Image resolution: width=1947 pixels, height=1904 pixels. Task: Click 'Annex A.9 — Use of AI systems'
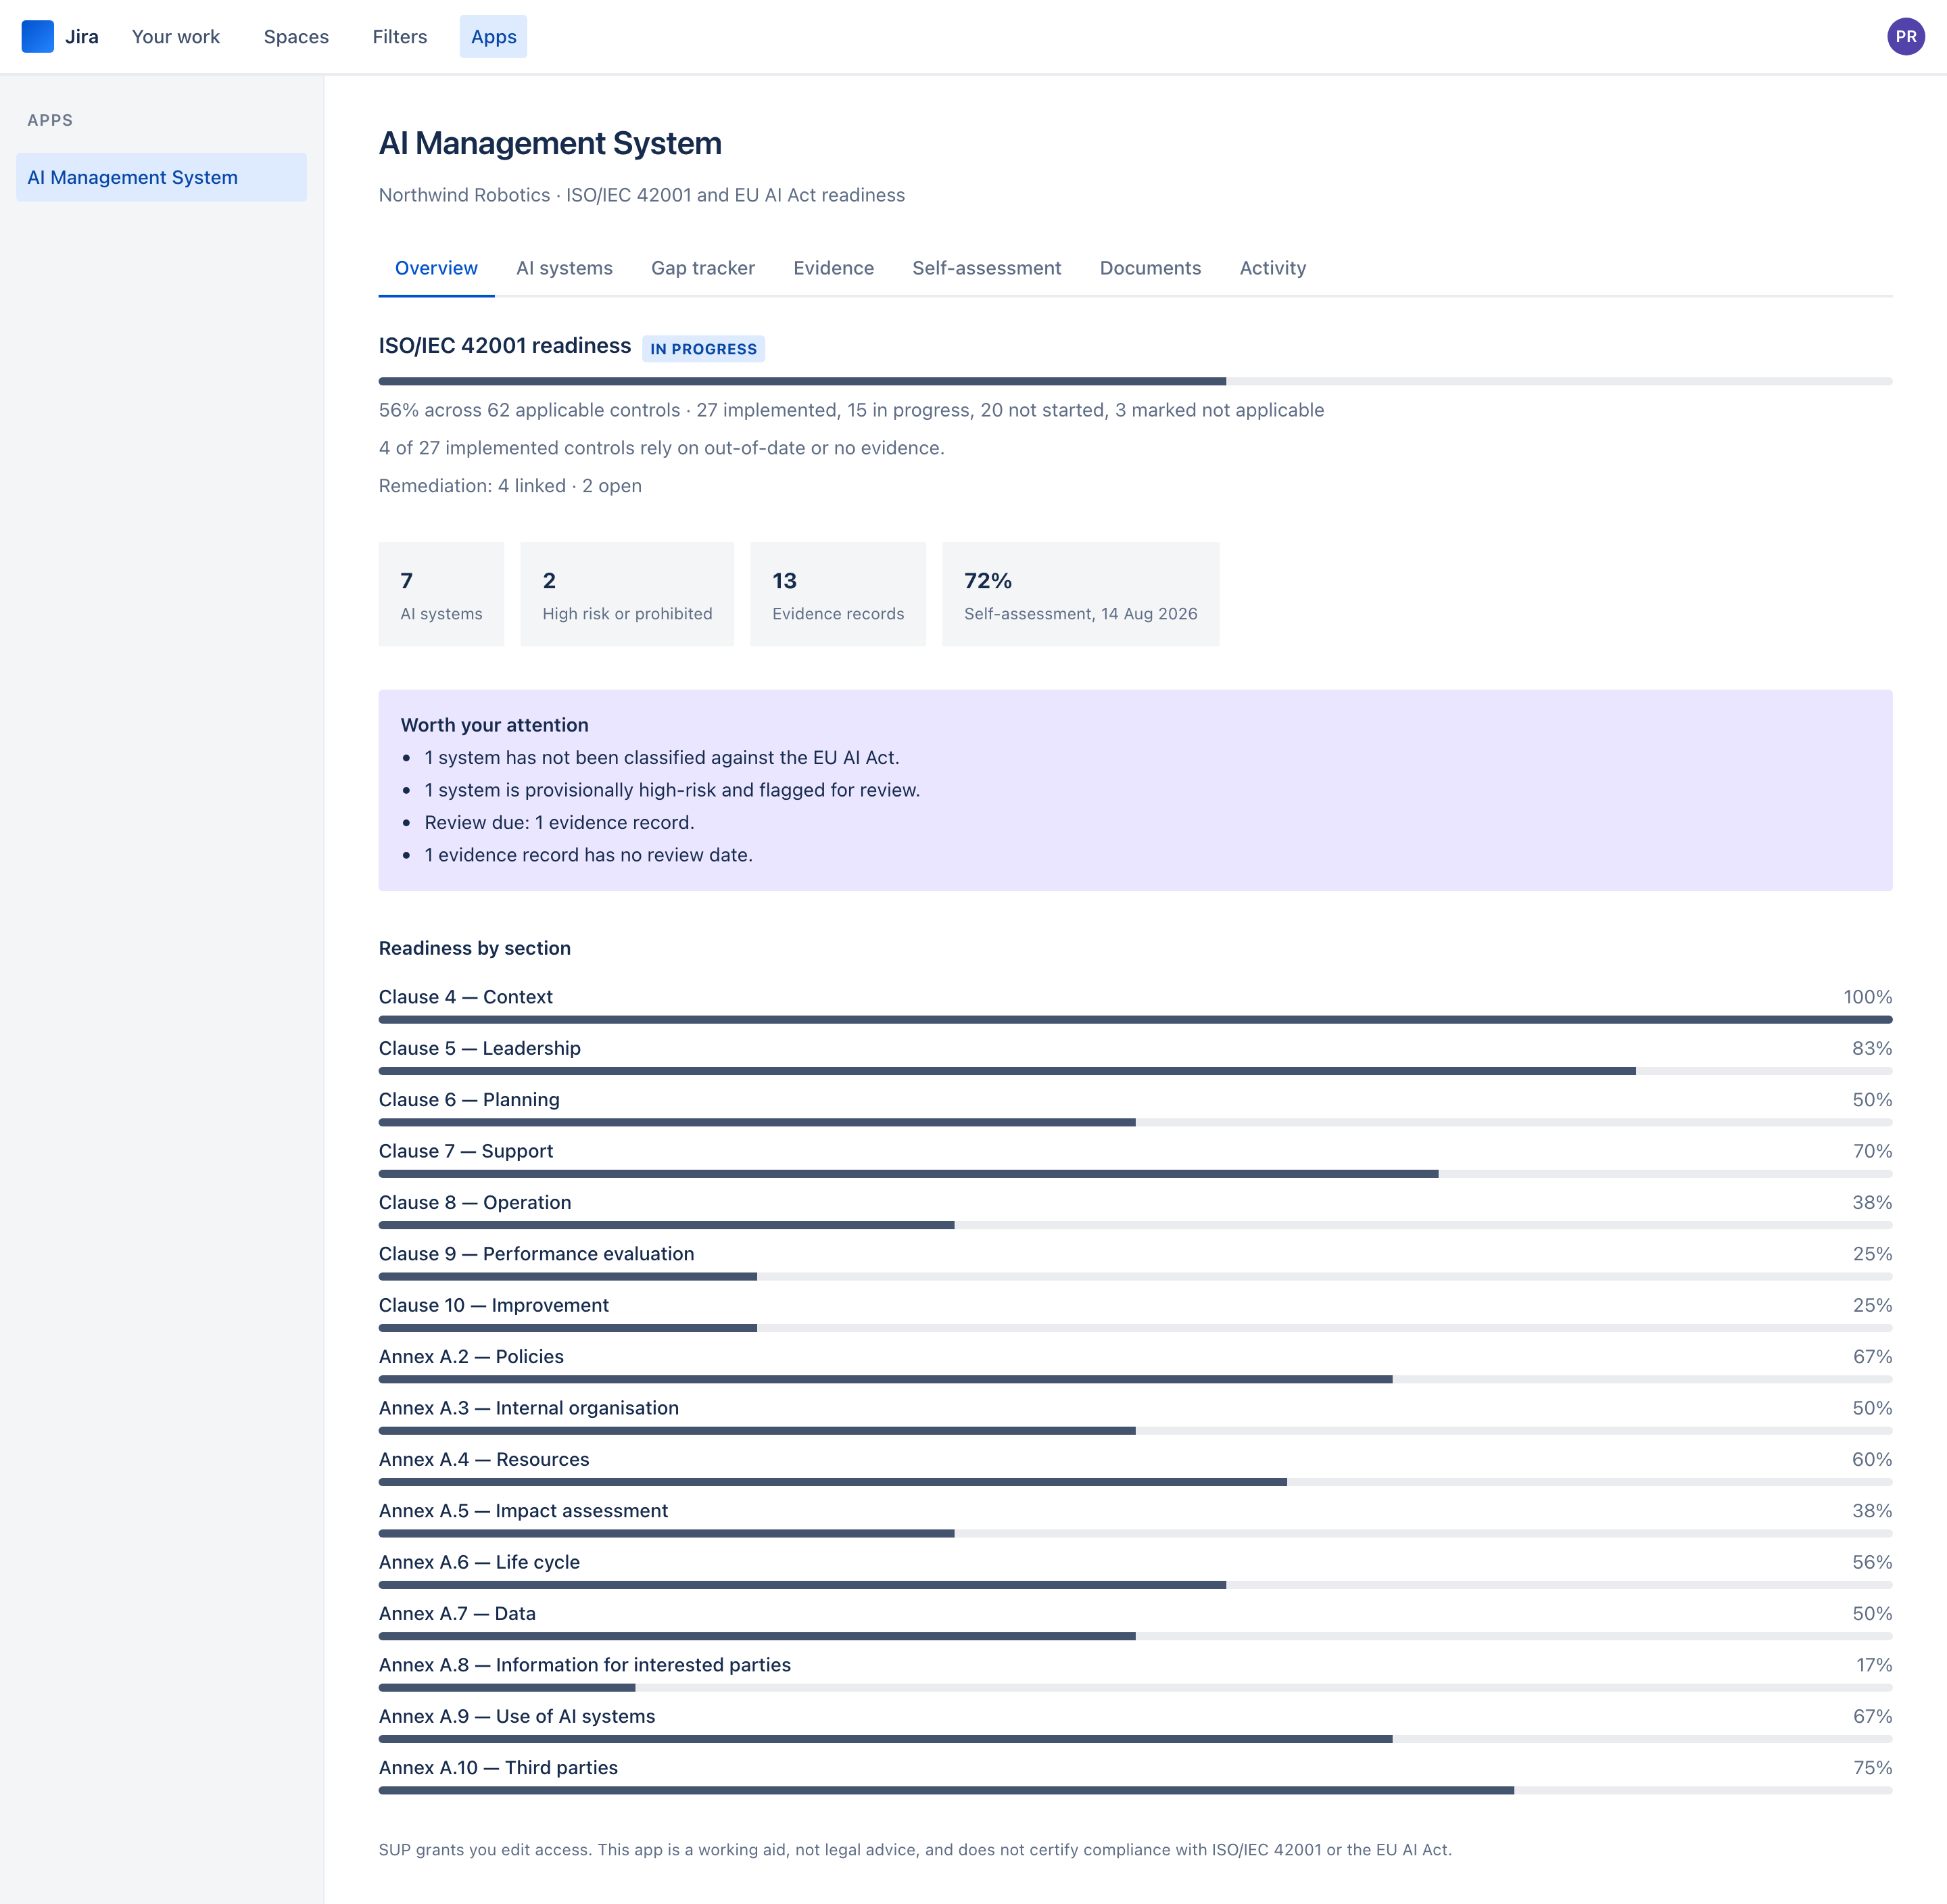517,1716
